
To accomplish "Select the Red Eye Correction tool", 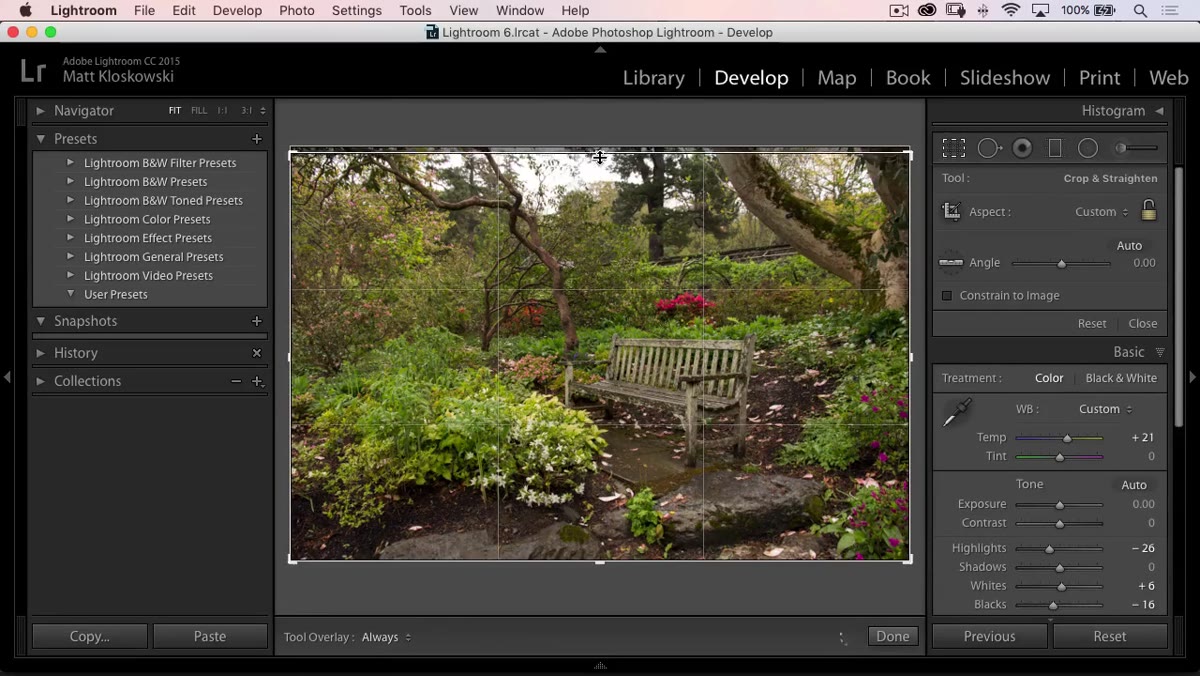I will (x=1022, y=148).
